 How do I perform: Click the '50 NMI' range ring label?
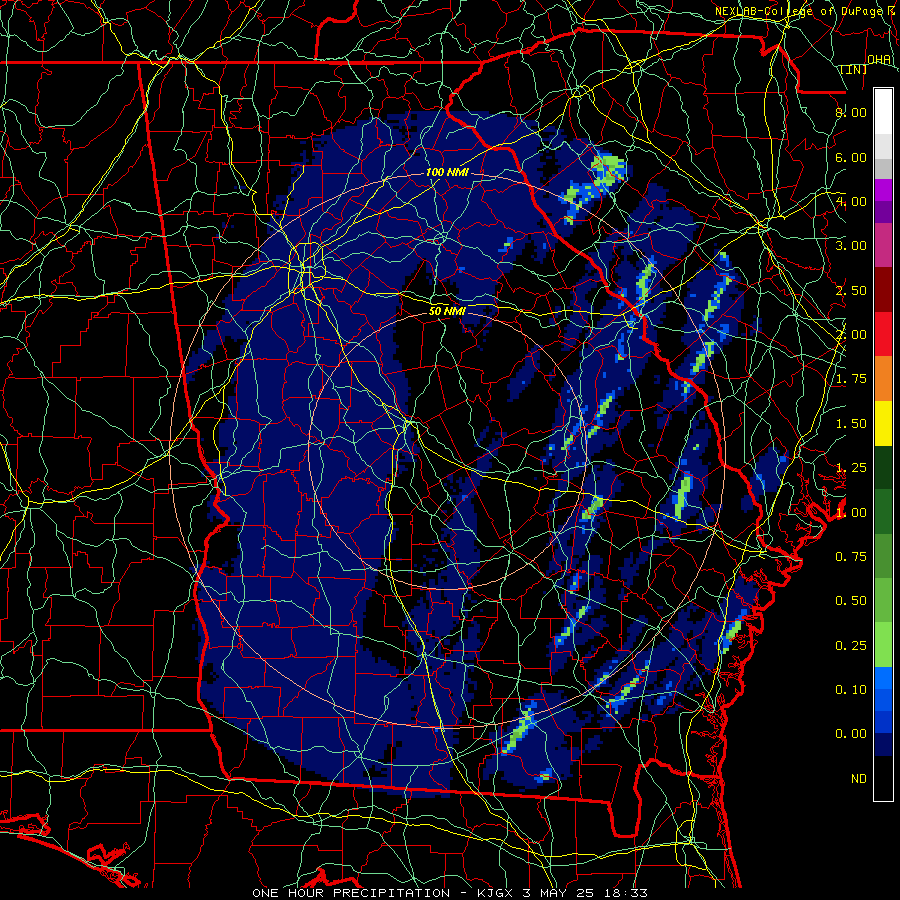[447, 311]
